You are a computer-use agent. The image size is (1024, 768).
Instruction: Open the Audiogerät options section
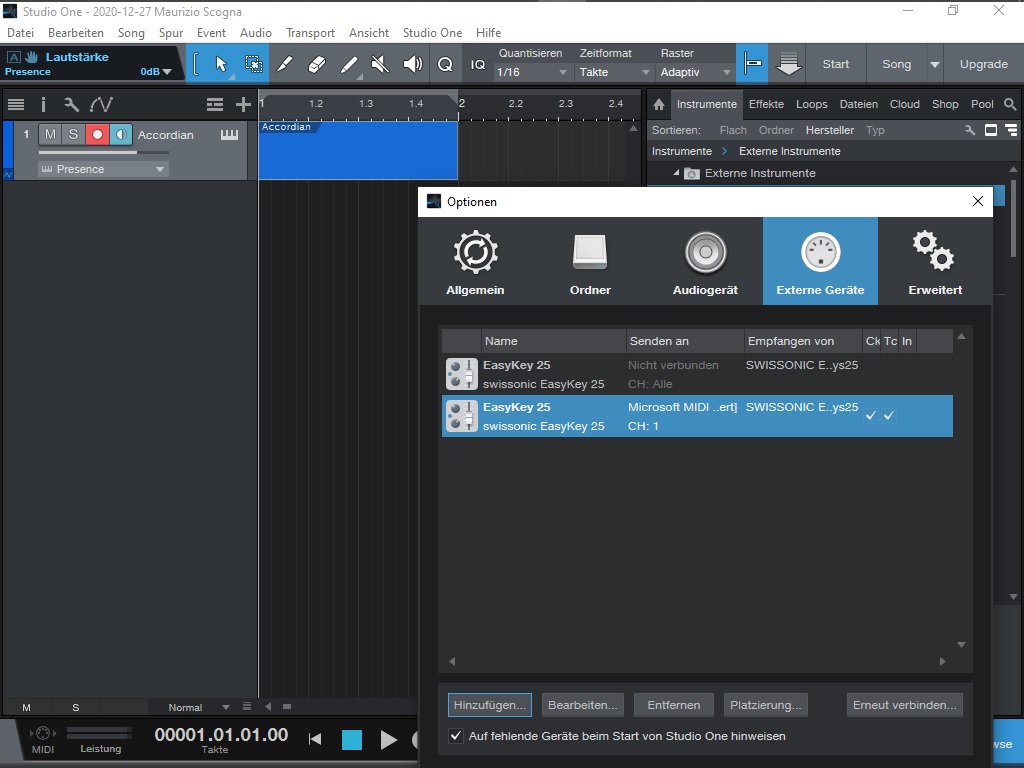click(x=705, y=261)
